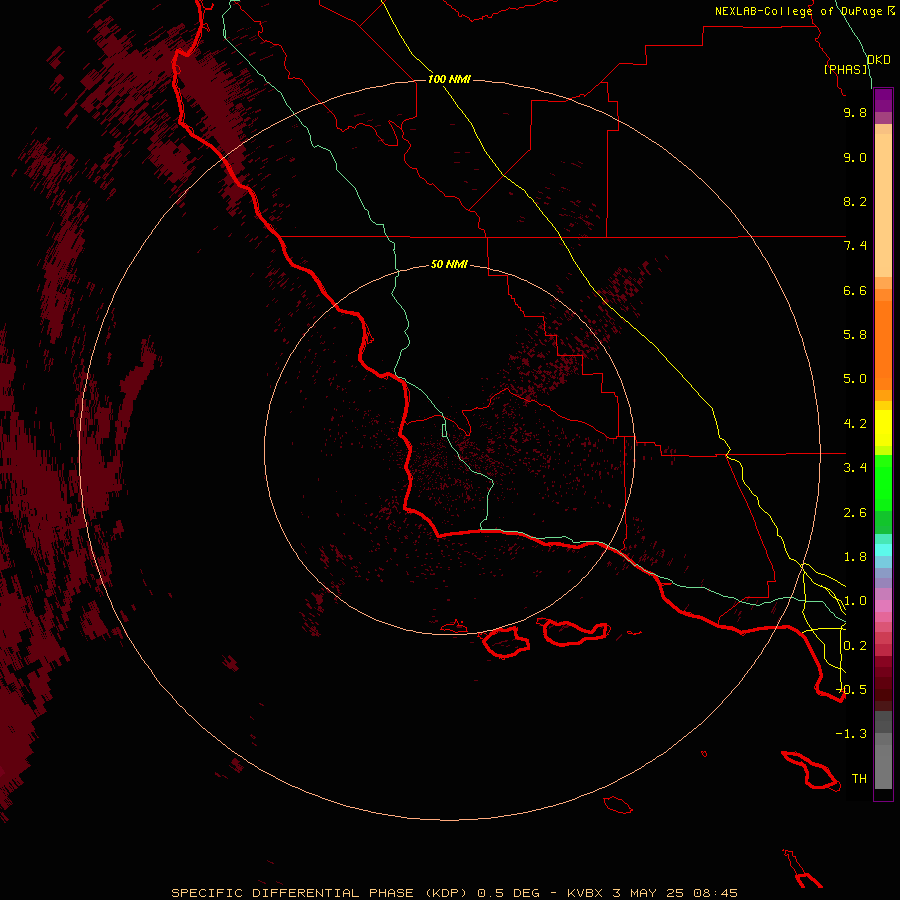Click the cyan band of the color bar
The height and width of the screenshot is (900, 900).
coord(883,549)
